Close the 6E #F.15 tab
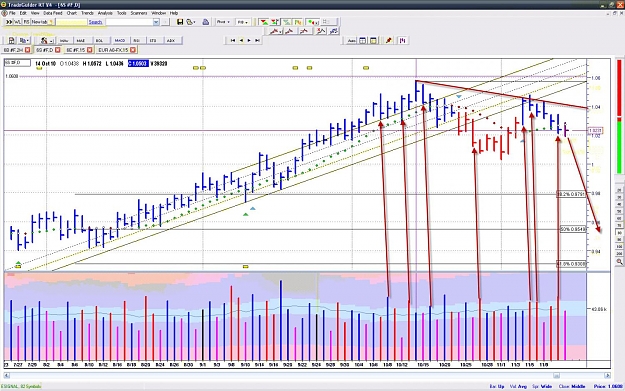Image resolution: width=625 pixels, height=391 pixels. [90, 50]
